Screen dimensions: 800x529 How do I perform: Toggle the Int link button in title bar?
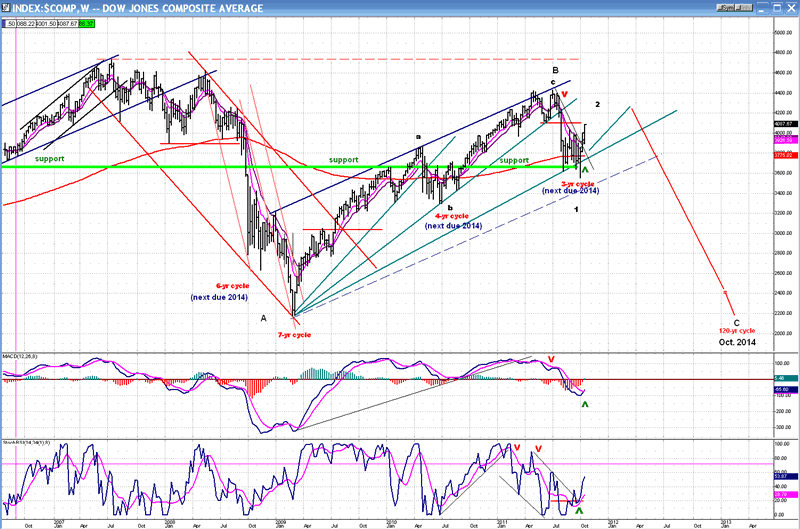pos(743,8)
